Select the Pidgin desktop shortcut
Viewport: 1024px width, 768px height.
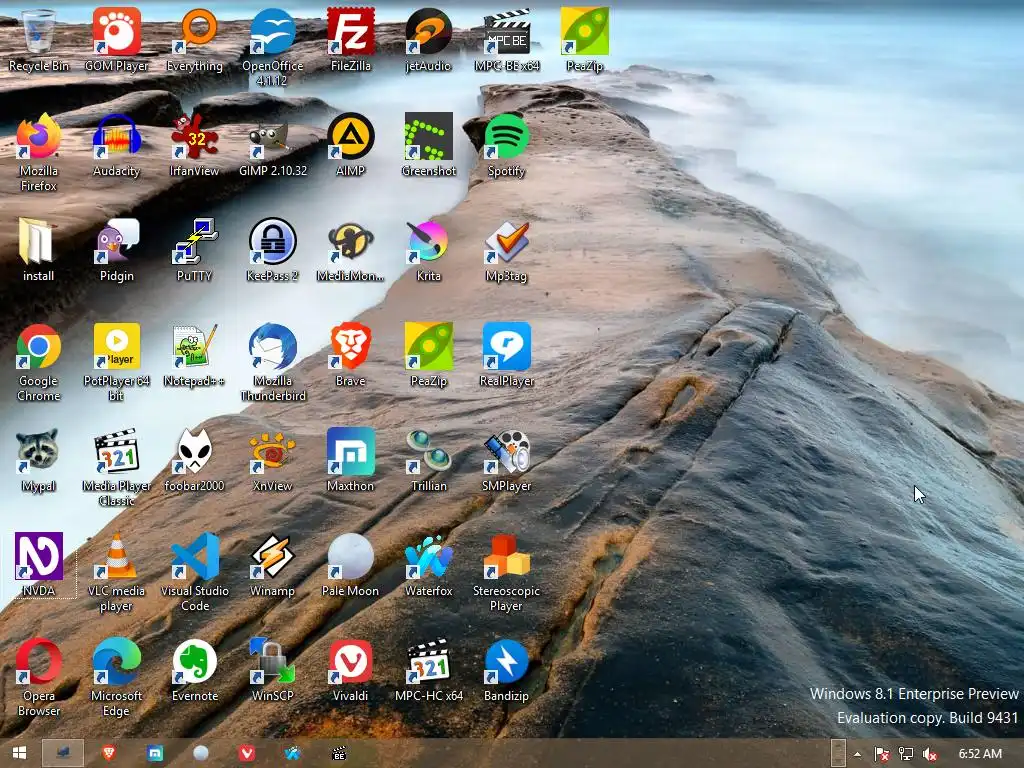click(x=116, y=250)
